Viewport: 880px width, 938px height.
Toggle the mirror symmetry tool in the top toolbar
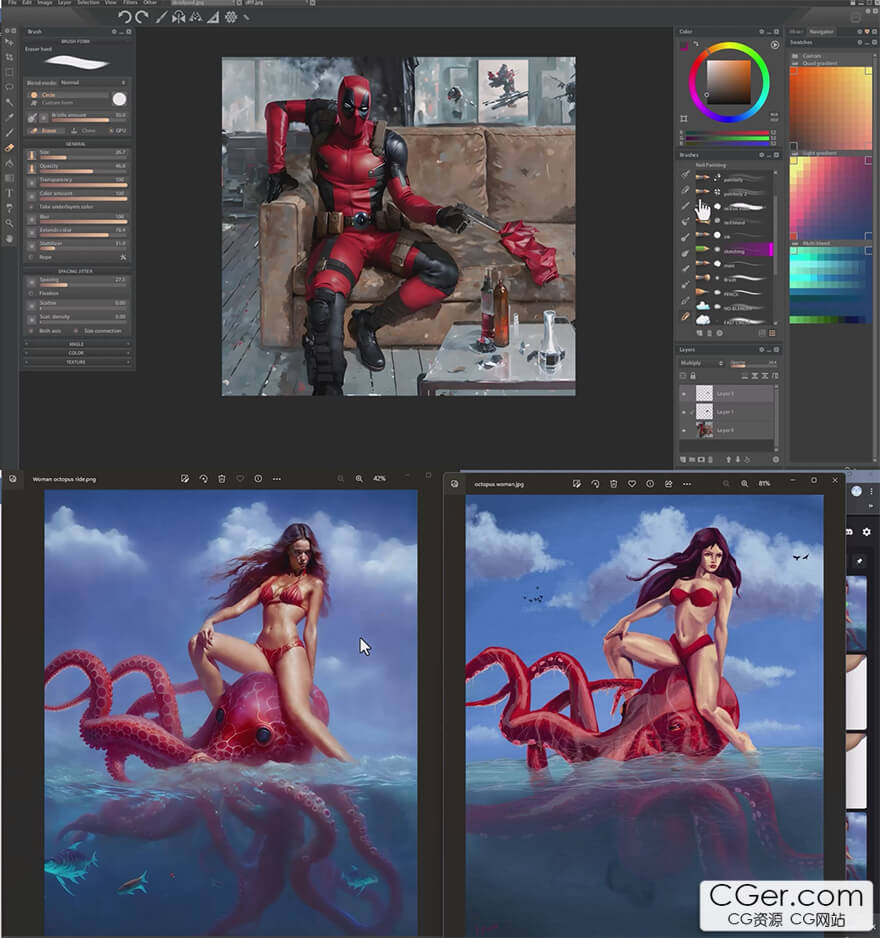click(x=178, y=17)
